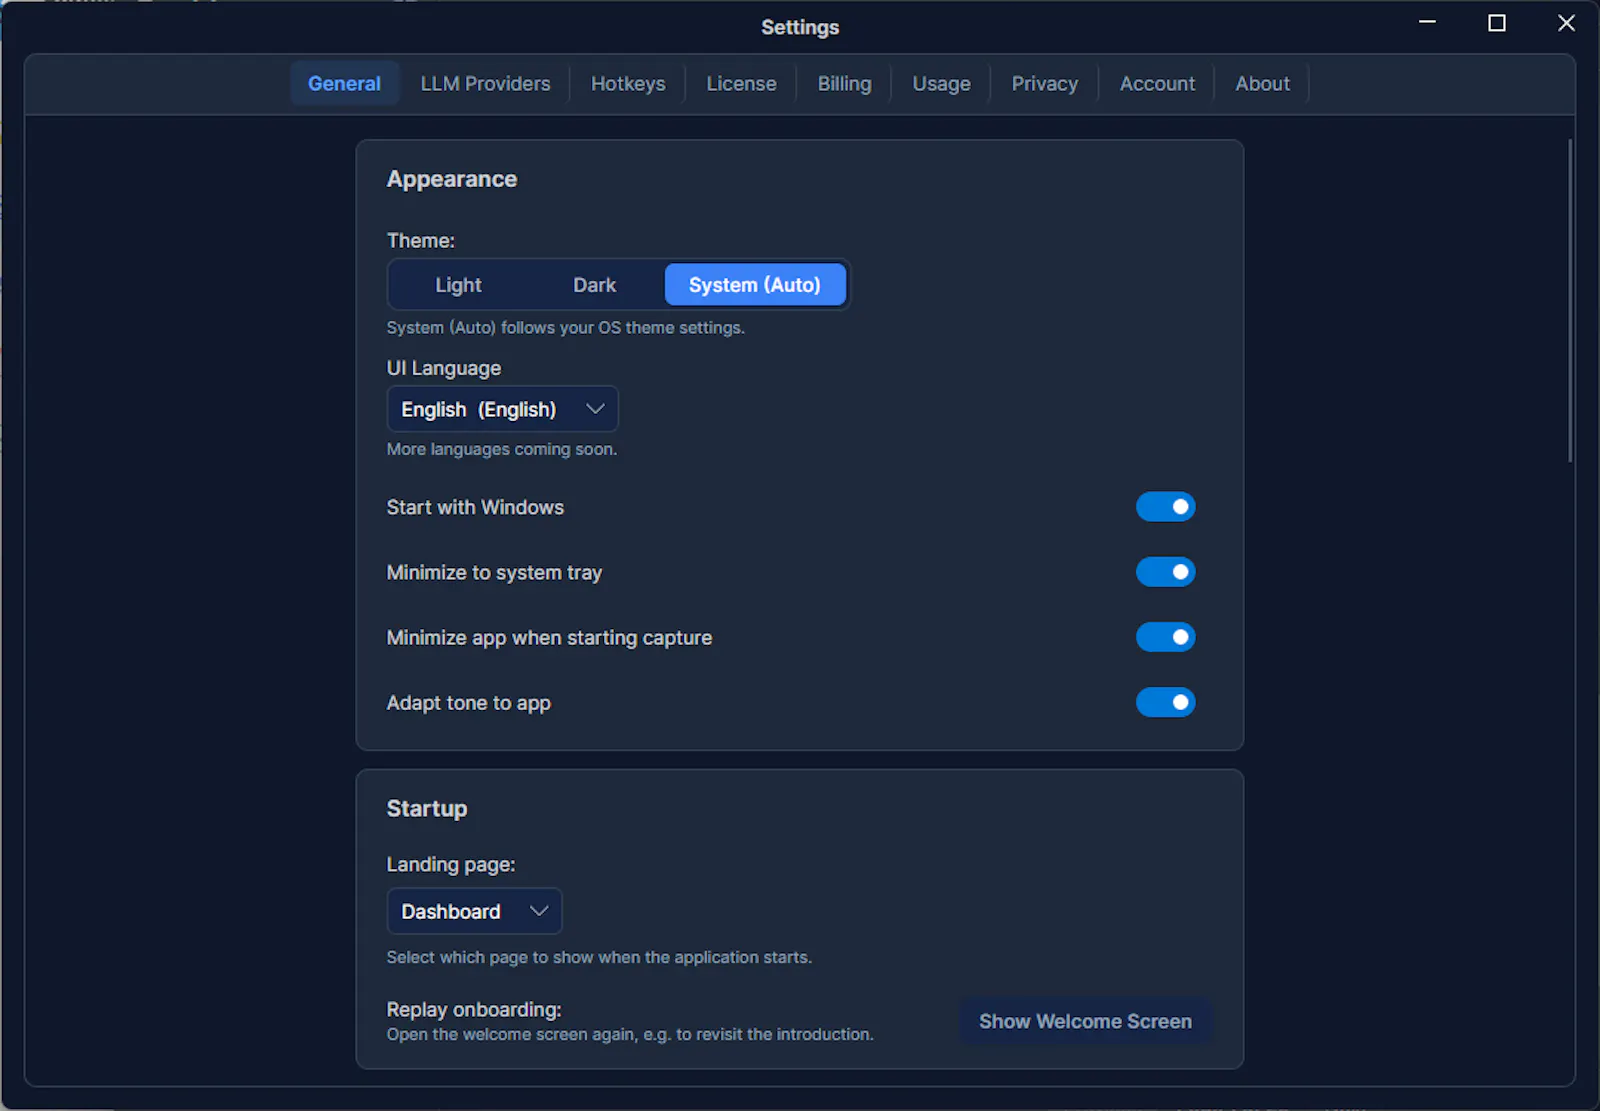
Task: Open the UI Language dropdown
Action: click(503, 409)
